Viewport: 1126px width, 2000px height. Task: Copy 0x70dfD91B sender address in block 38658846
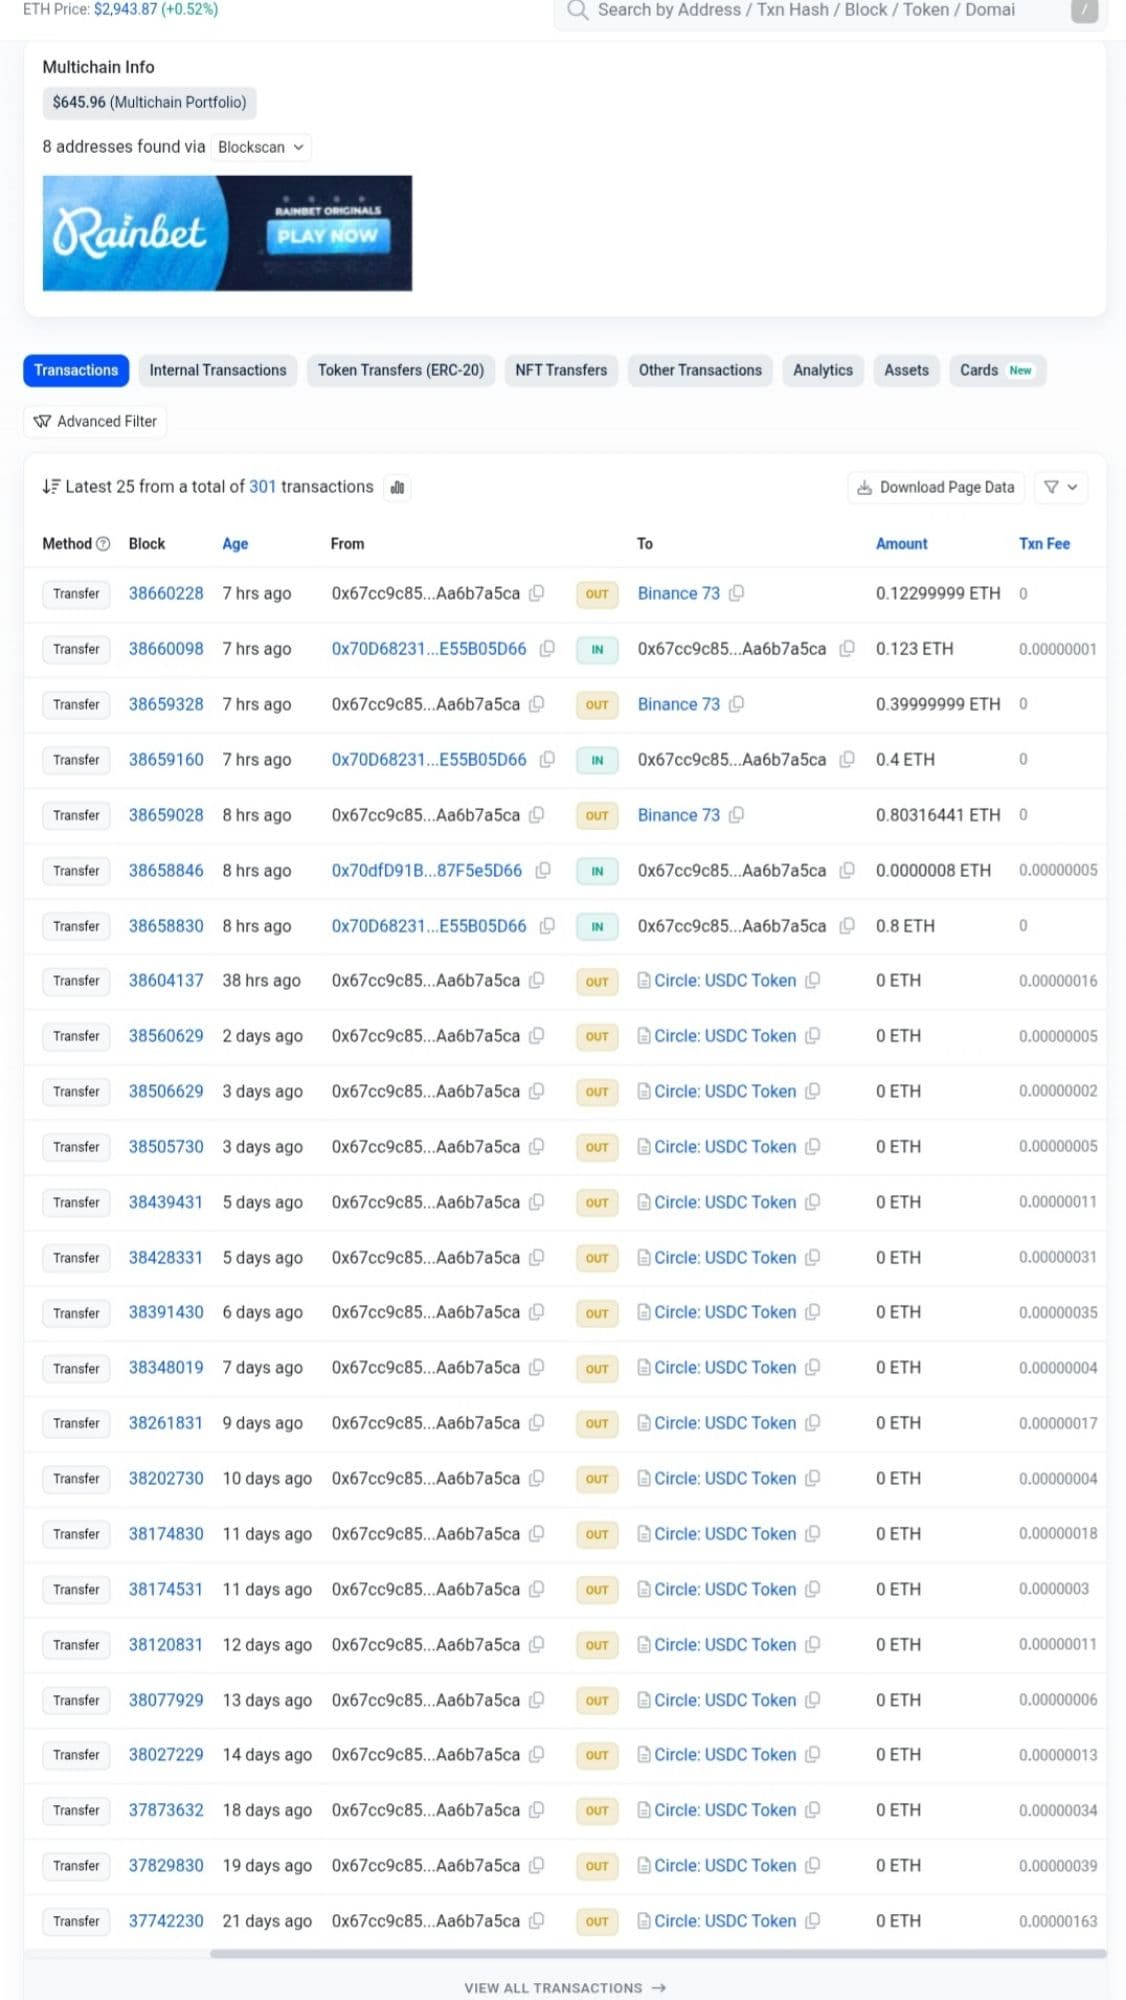pyautogui.click(x=543, y=870)
